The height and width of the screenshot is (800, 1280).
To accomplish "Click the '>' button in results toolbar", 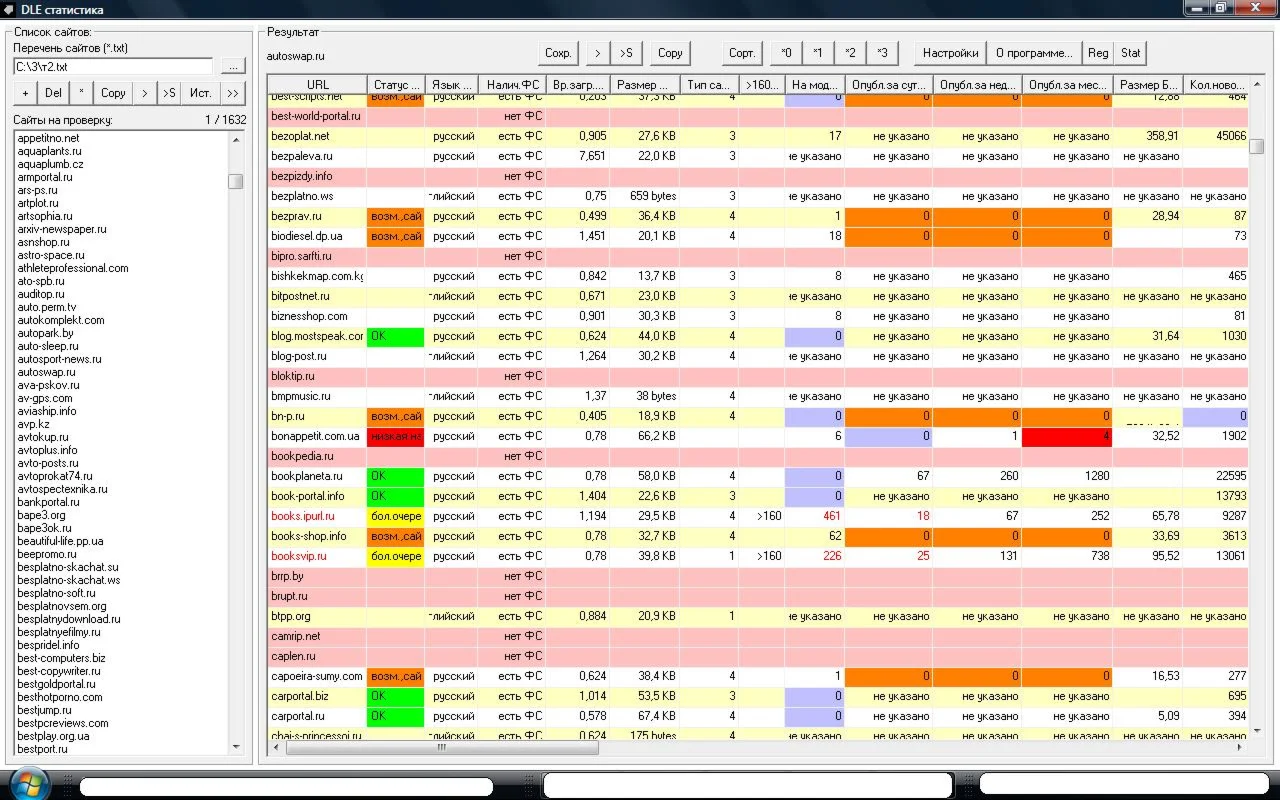I will tap(597, 53).
